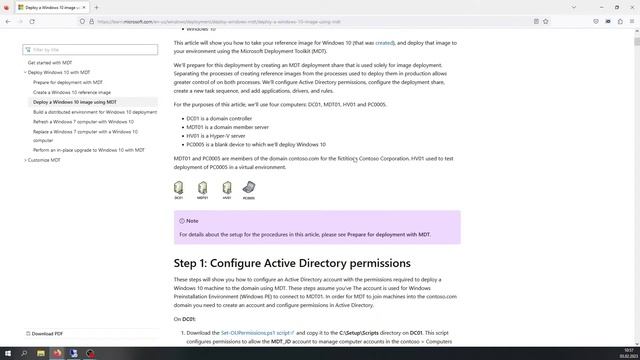The width and height of the screenshot is (640, 360).
Task: Click the 'MDT01 is a domain member server' bullet
Action: pos(227,127)
